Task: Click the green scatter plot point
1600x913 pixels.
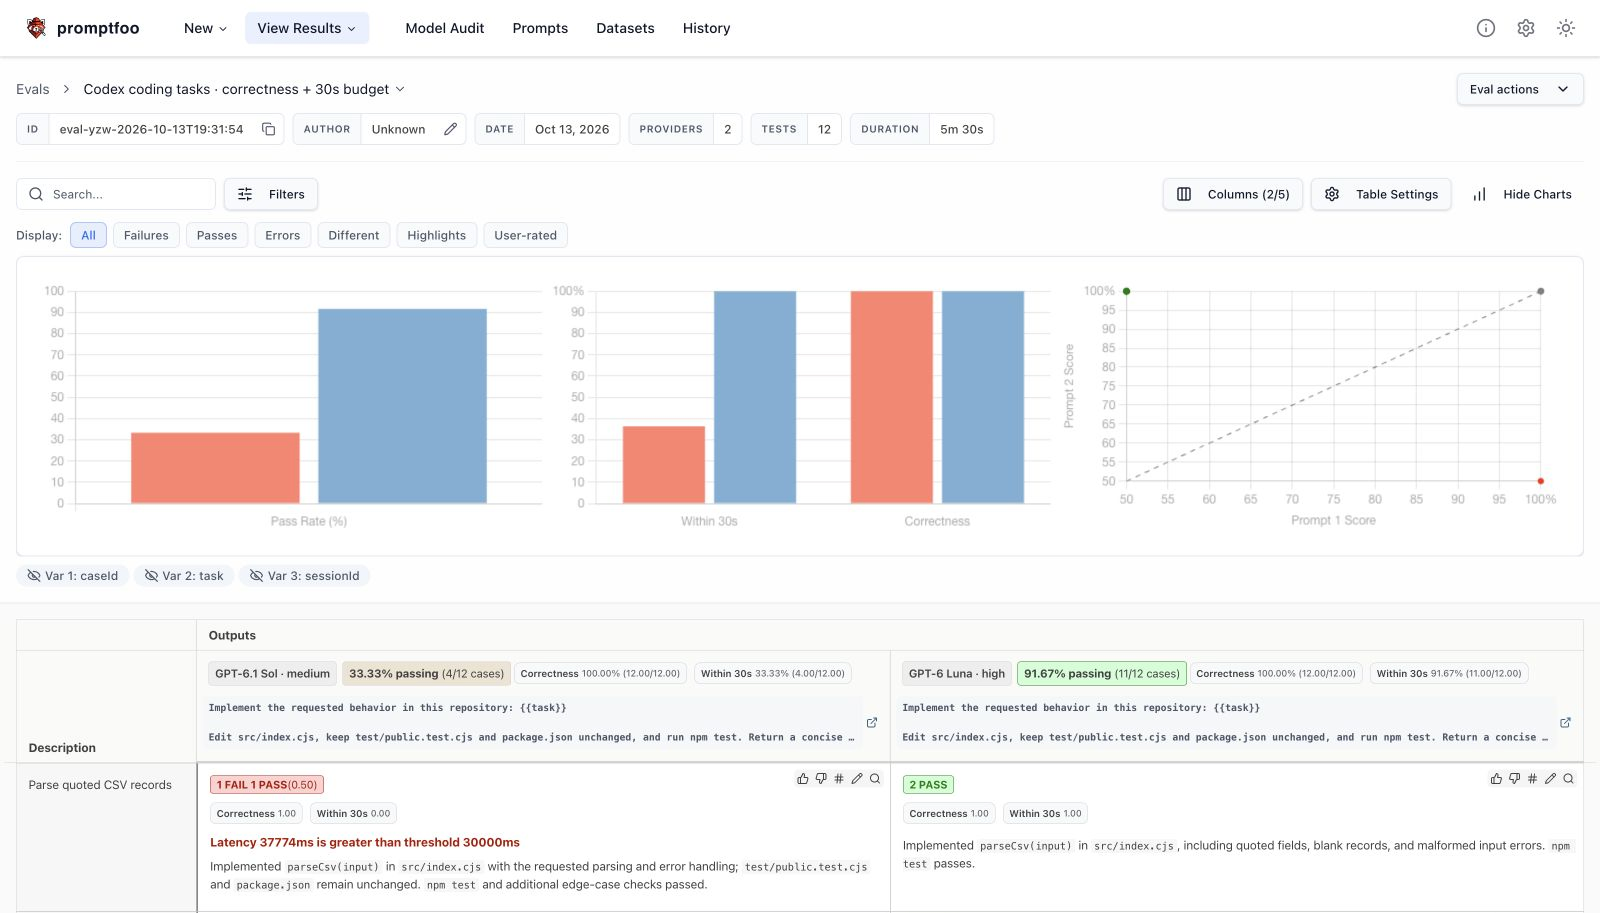Action: point(1126,291)
